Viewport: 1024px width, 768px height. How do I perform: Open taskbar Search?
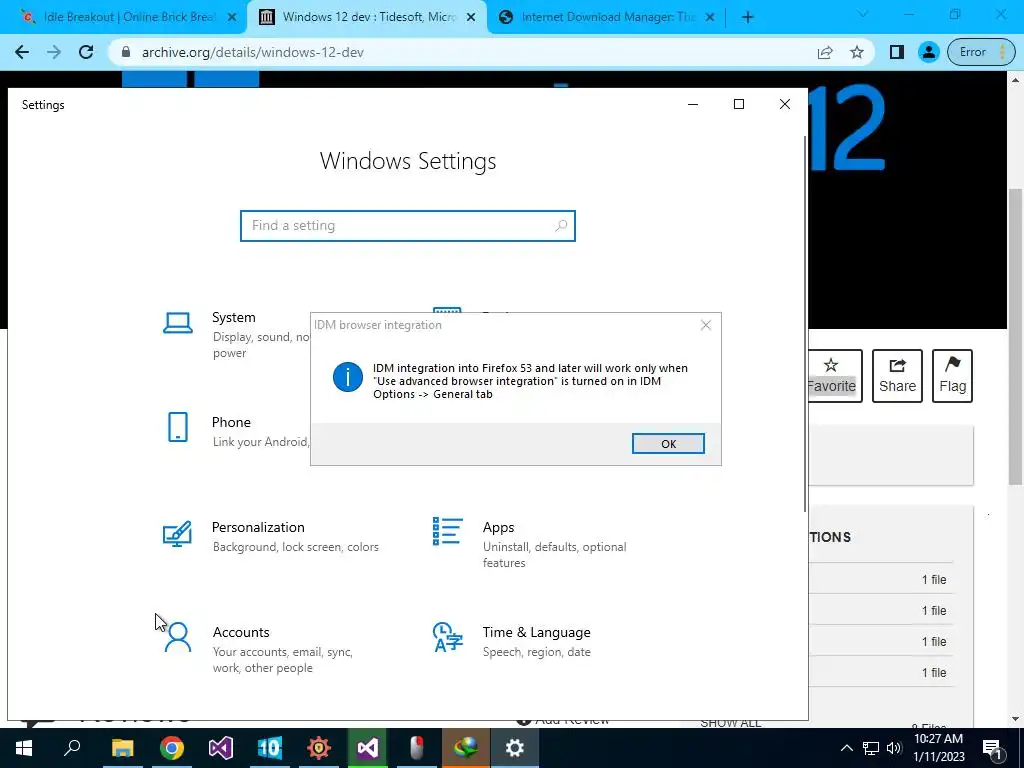click(x=72, y=748)
